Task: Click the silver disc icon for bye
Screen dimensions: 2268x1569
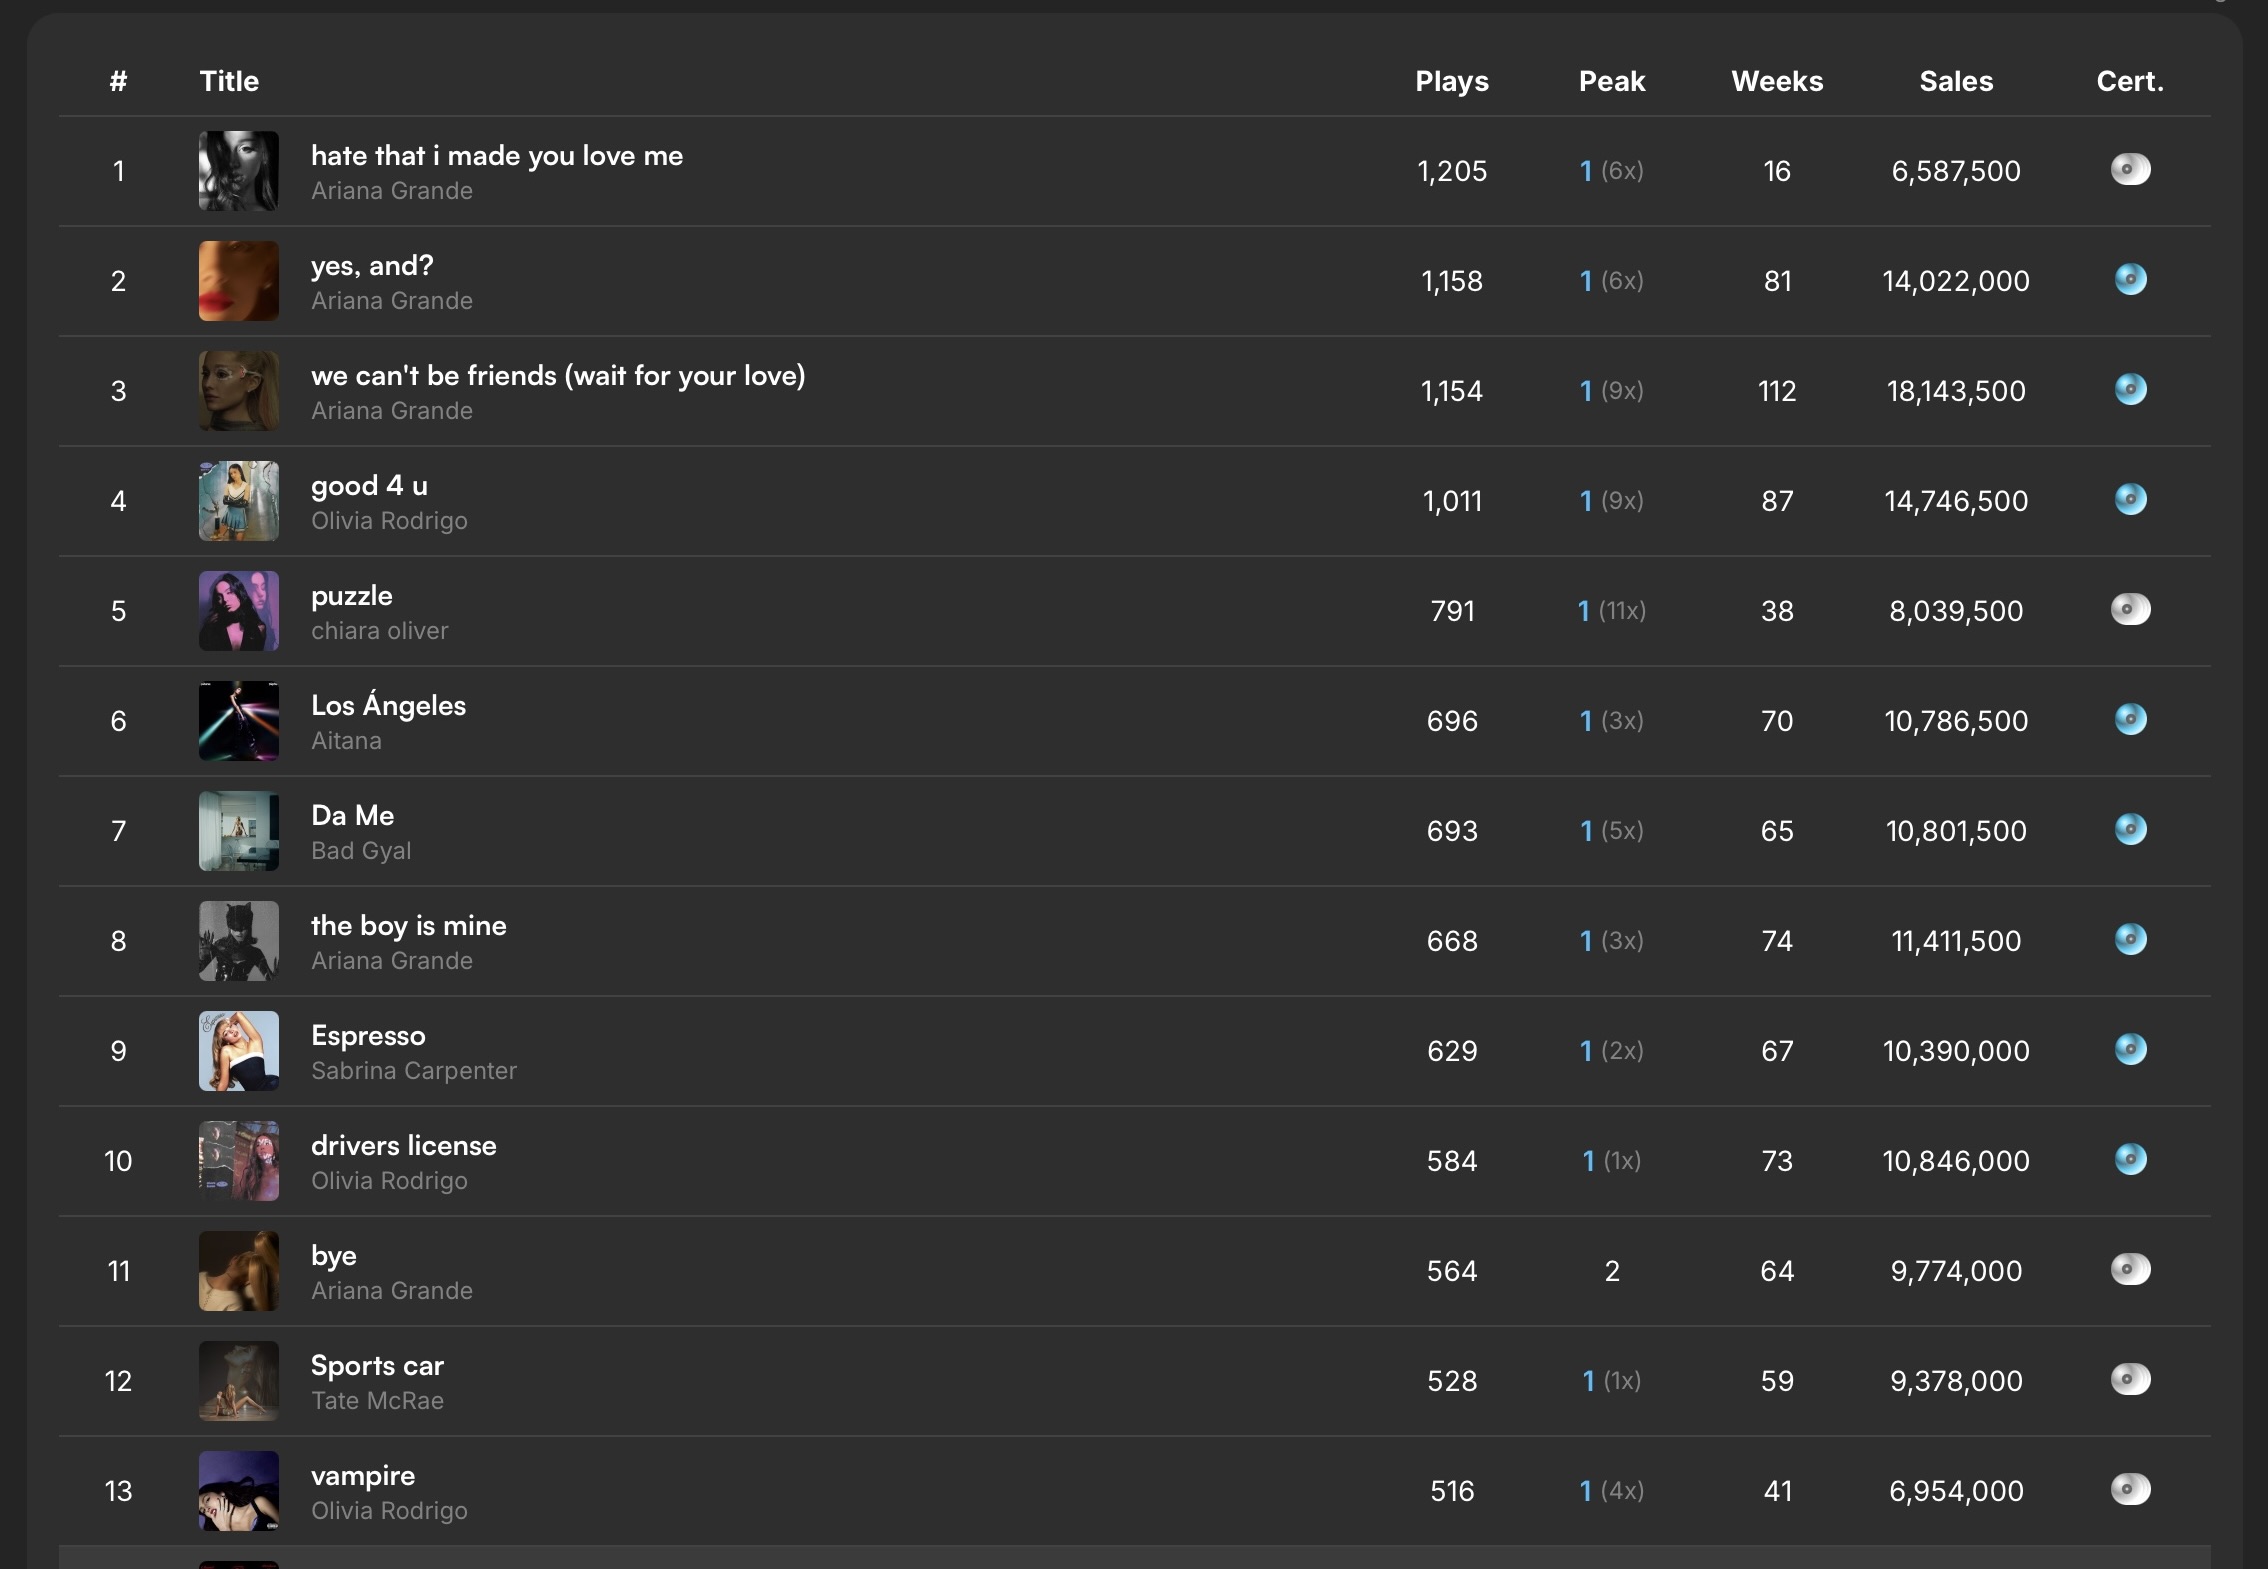Action: click(2130, 1269)
